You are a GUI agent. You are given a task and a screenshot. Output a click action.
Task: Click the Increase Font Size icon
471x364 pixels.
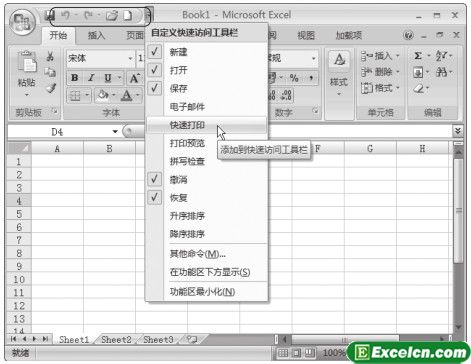pos(134,78)
